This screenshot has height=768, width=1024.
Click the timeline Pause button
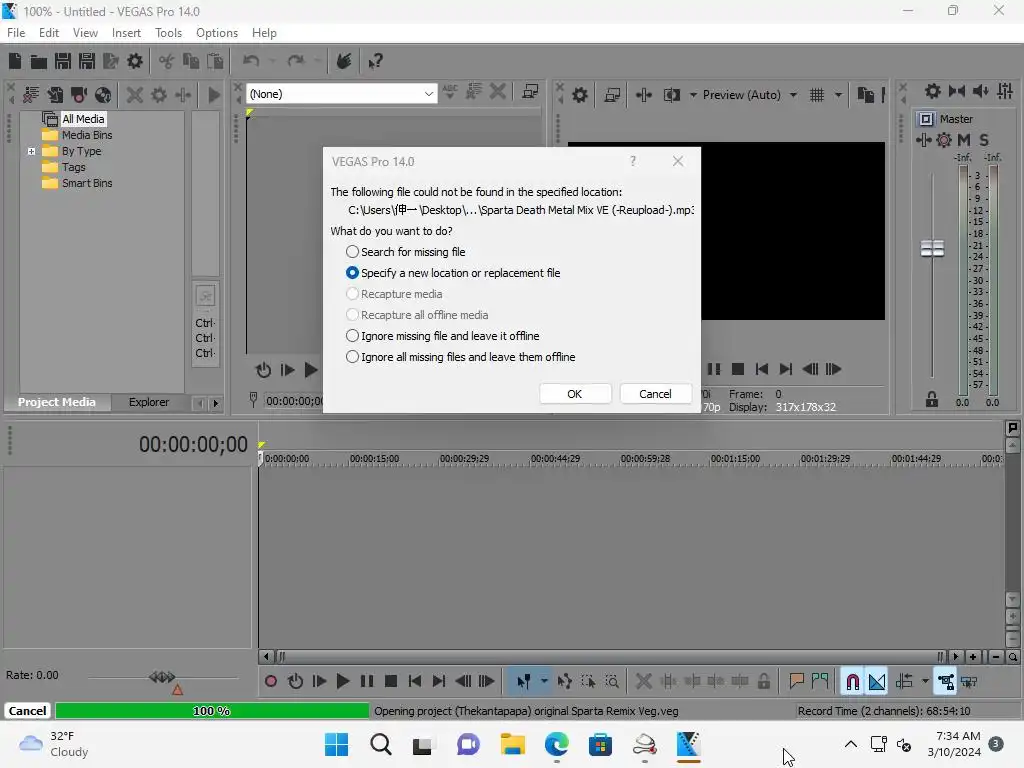[367, 681]
